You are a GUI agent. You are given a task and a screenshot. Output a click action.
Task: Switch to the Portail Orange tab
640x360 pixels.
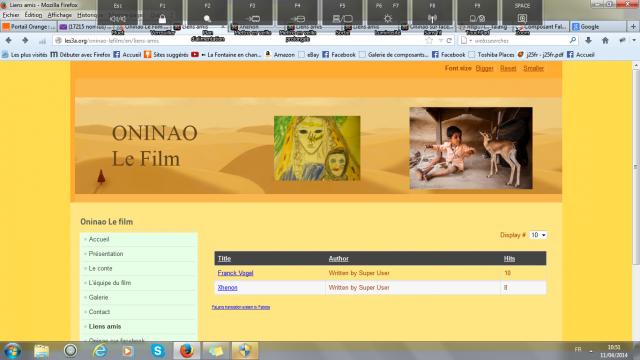[29, 27]
